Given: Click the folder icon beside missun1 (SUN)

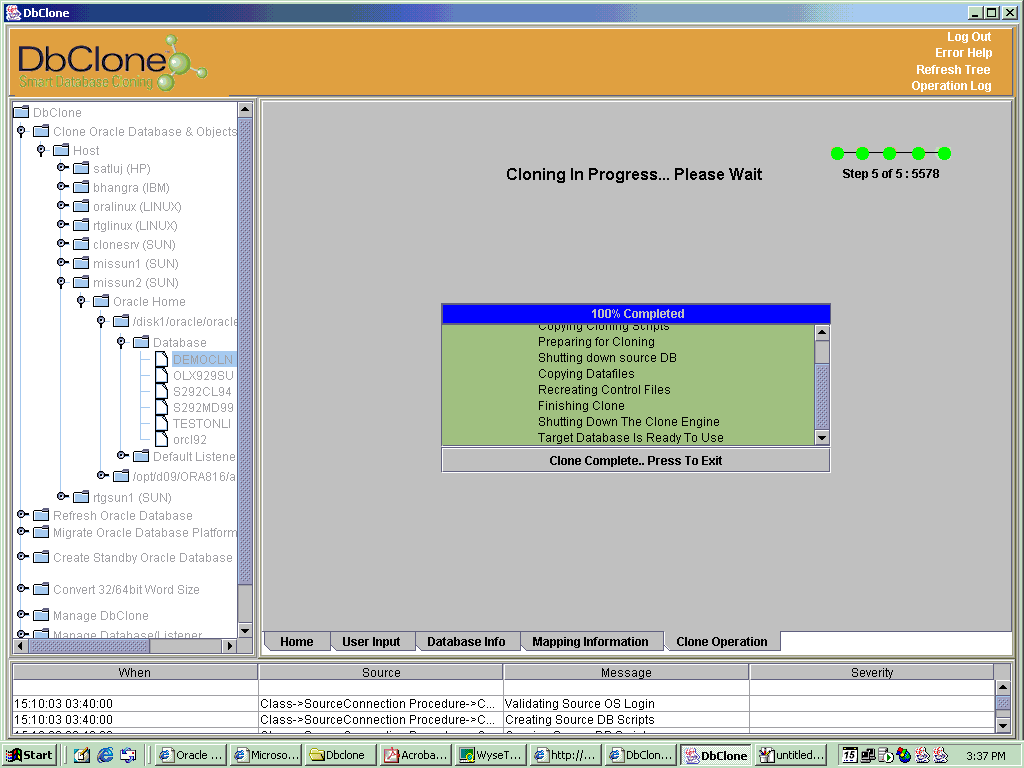Looking at the screenshot, I should [81, 263].
